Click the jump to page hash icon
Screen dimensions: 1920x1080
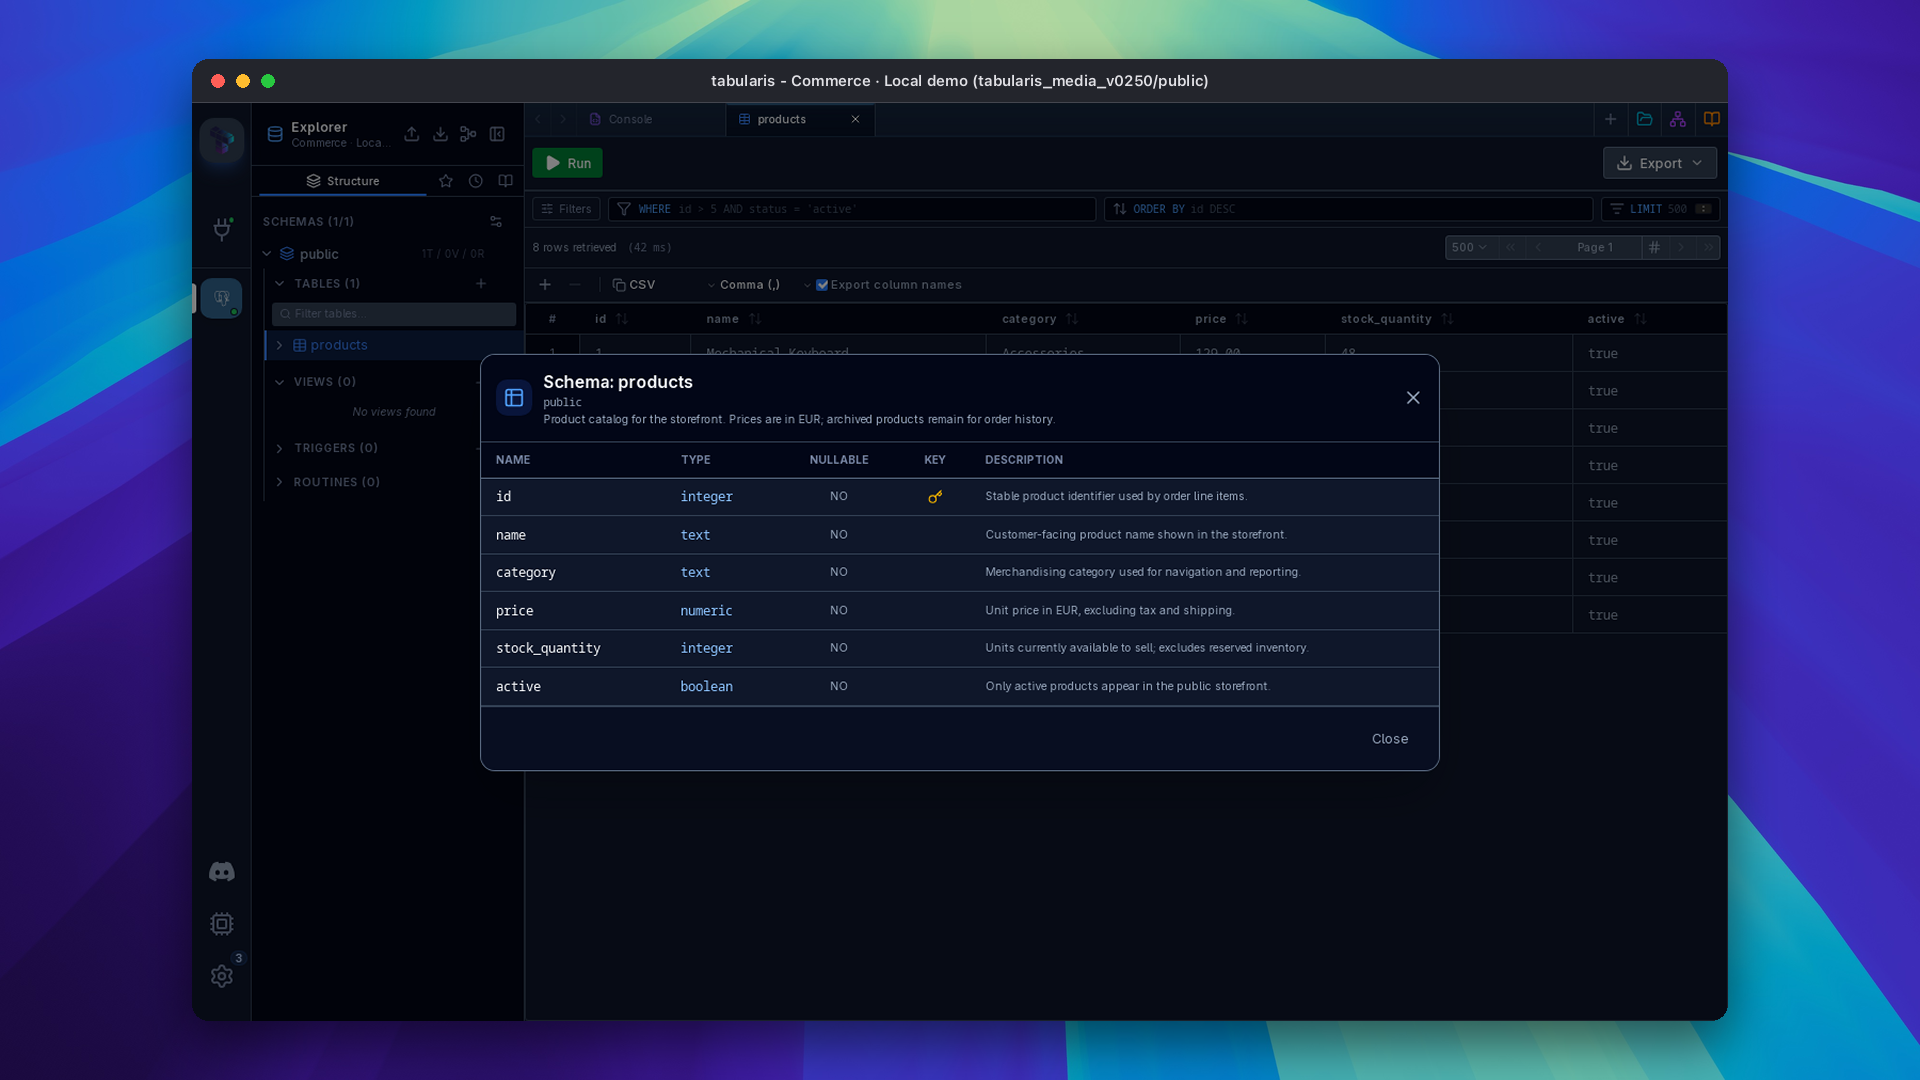click(x=1654, y=247)
